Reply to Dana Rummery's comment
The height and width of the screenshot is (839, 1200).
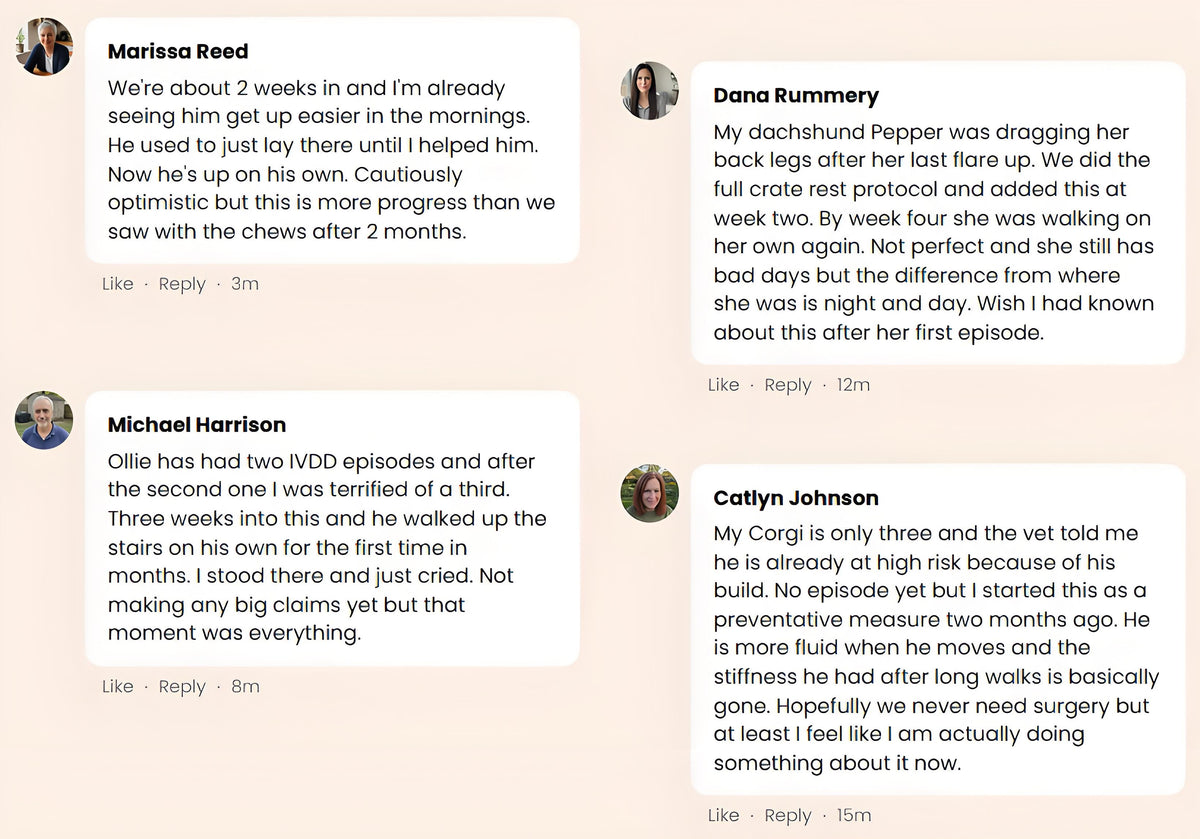[x=788, y=385]
